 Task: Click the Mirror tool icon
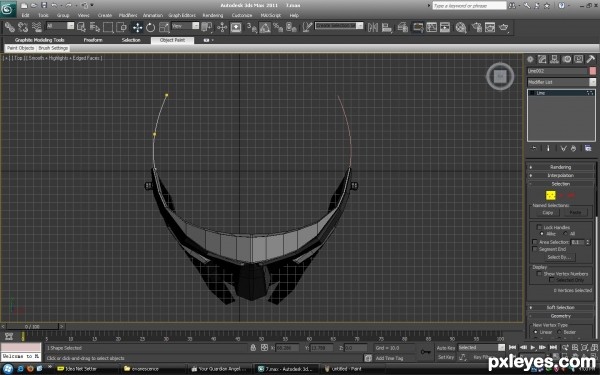coord(373,27)
